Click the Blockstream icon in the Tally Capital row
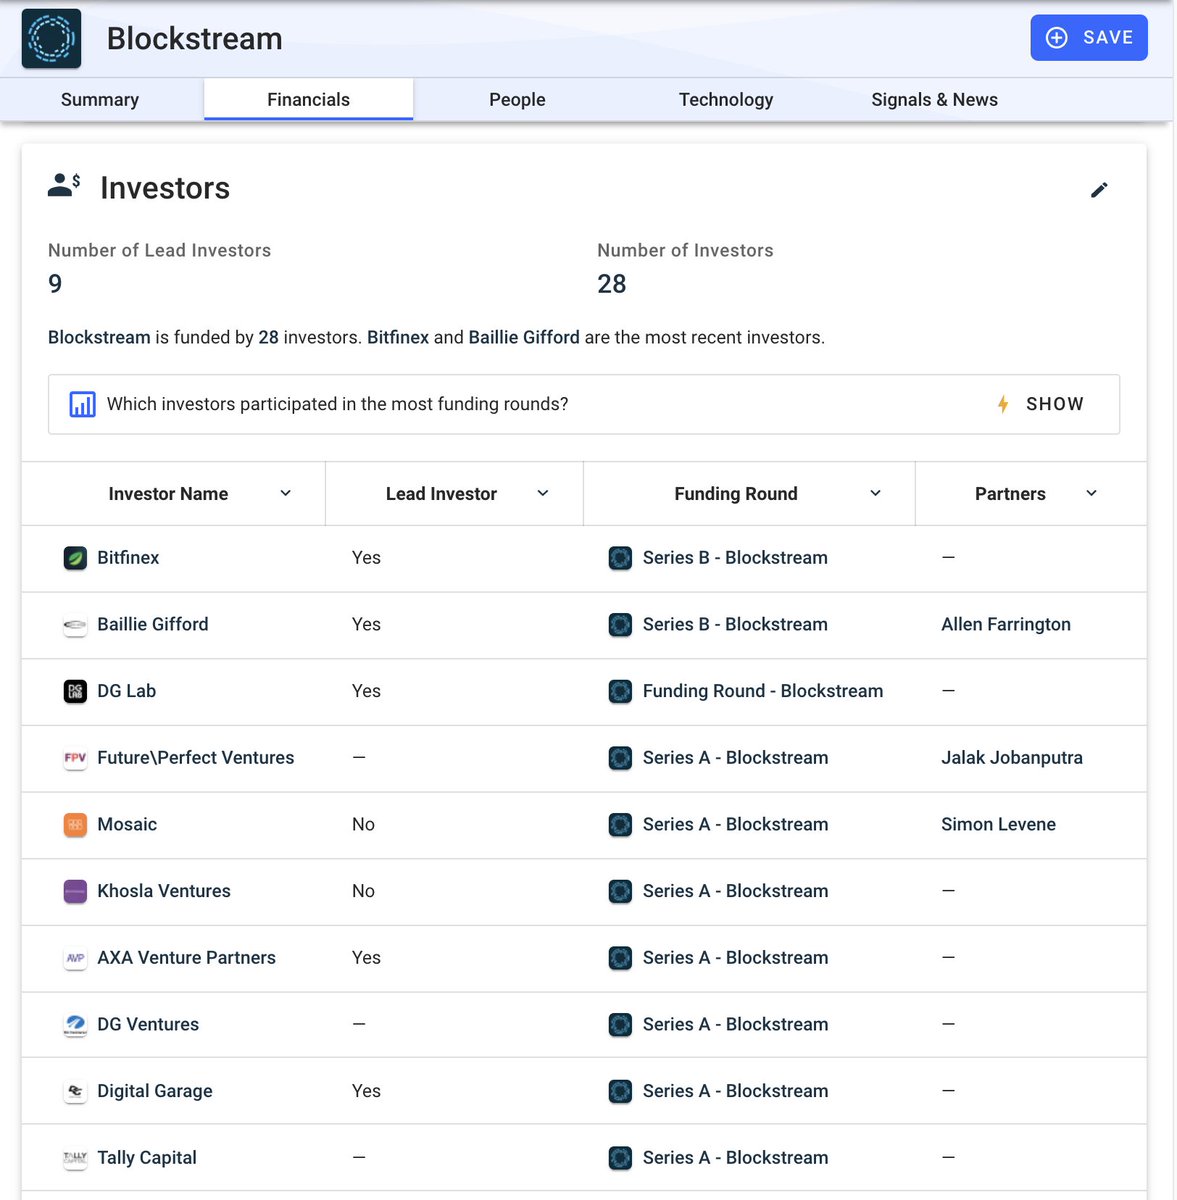 click(620, 1158)
